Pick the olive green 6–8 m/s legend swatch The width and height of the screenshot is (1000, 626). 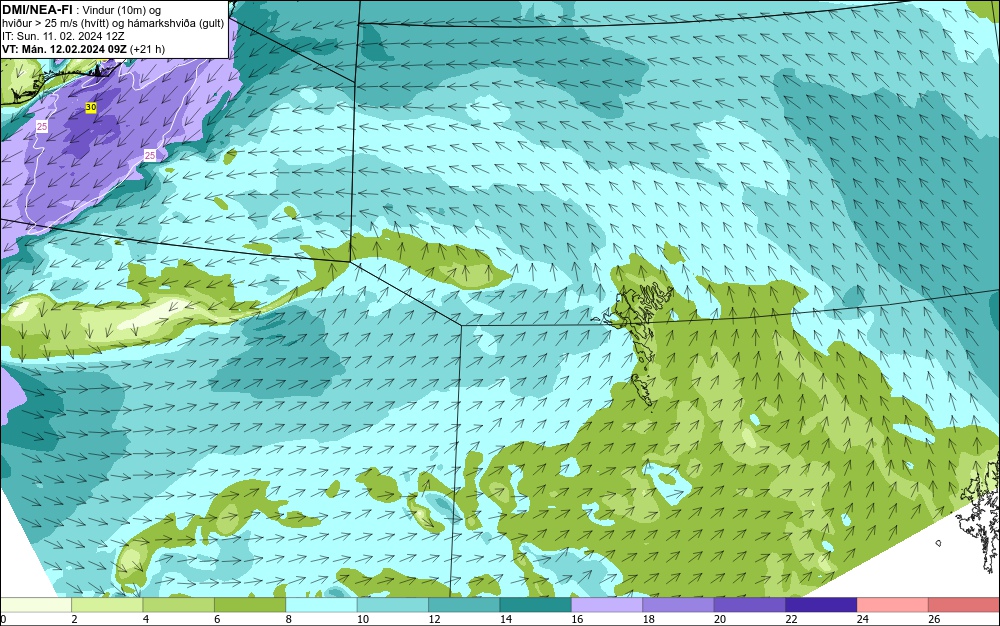click(x=250, y=605)
